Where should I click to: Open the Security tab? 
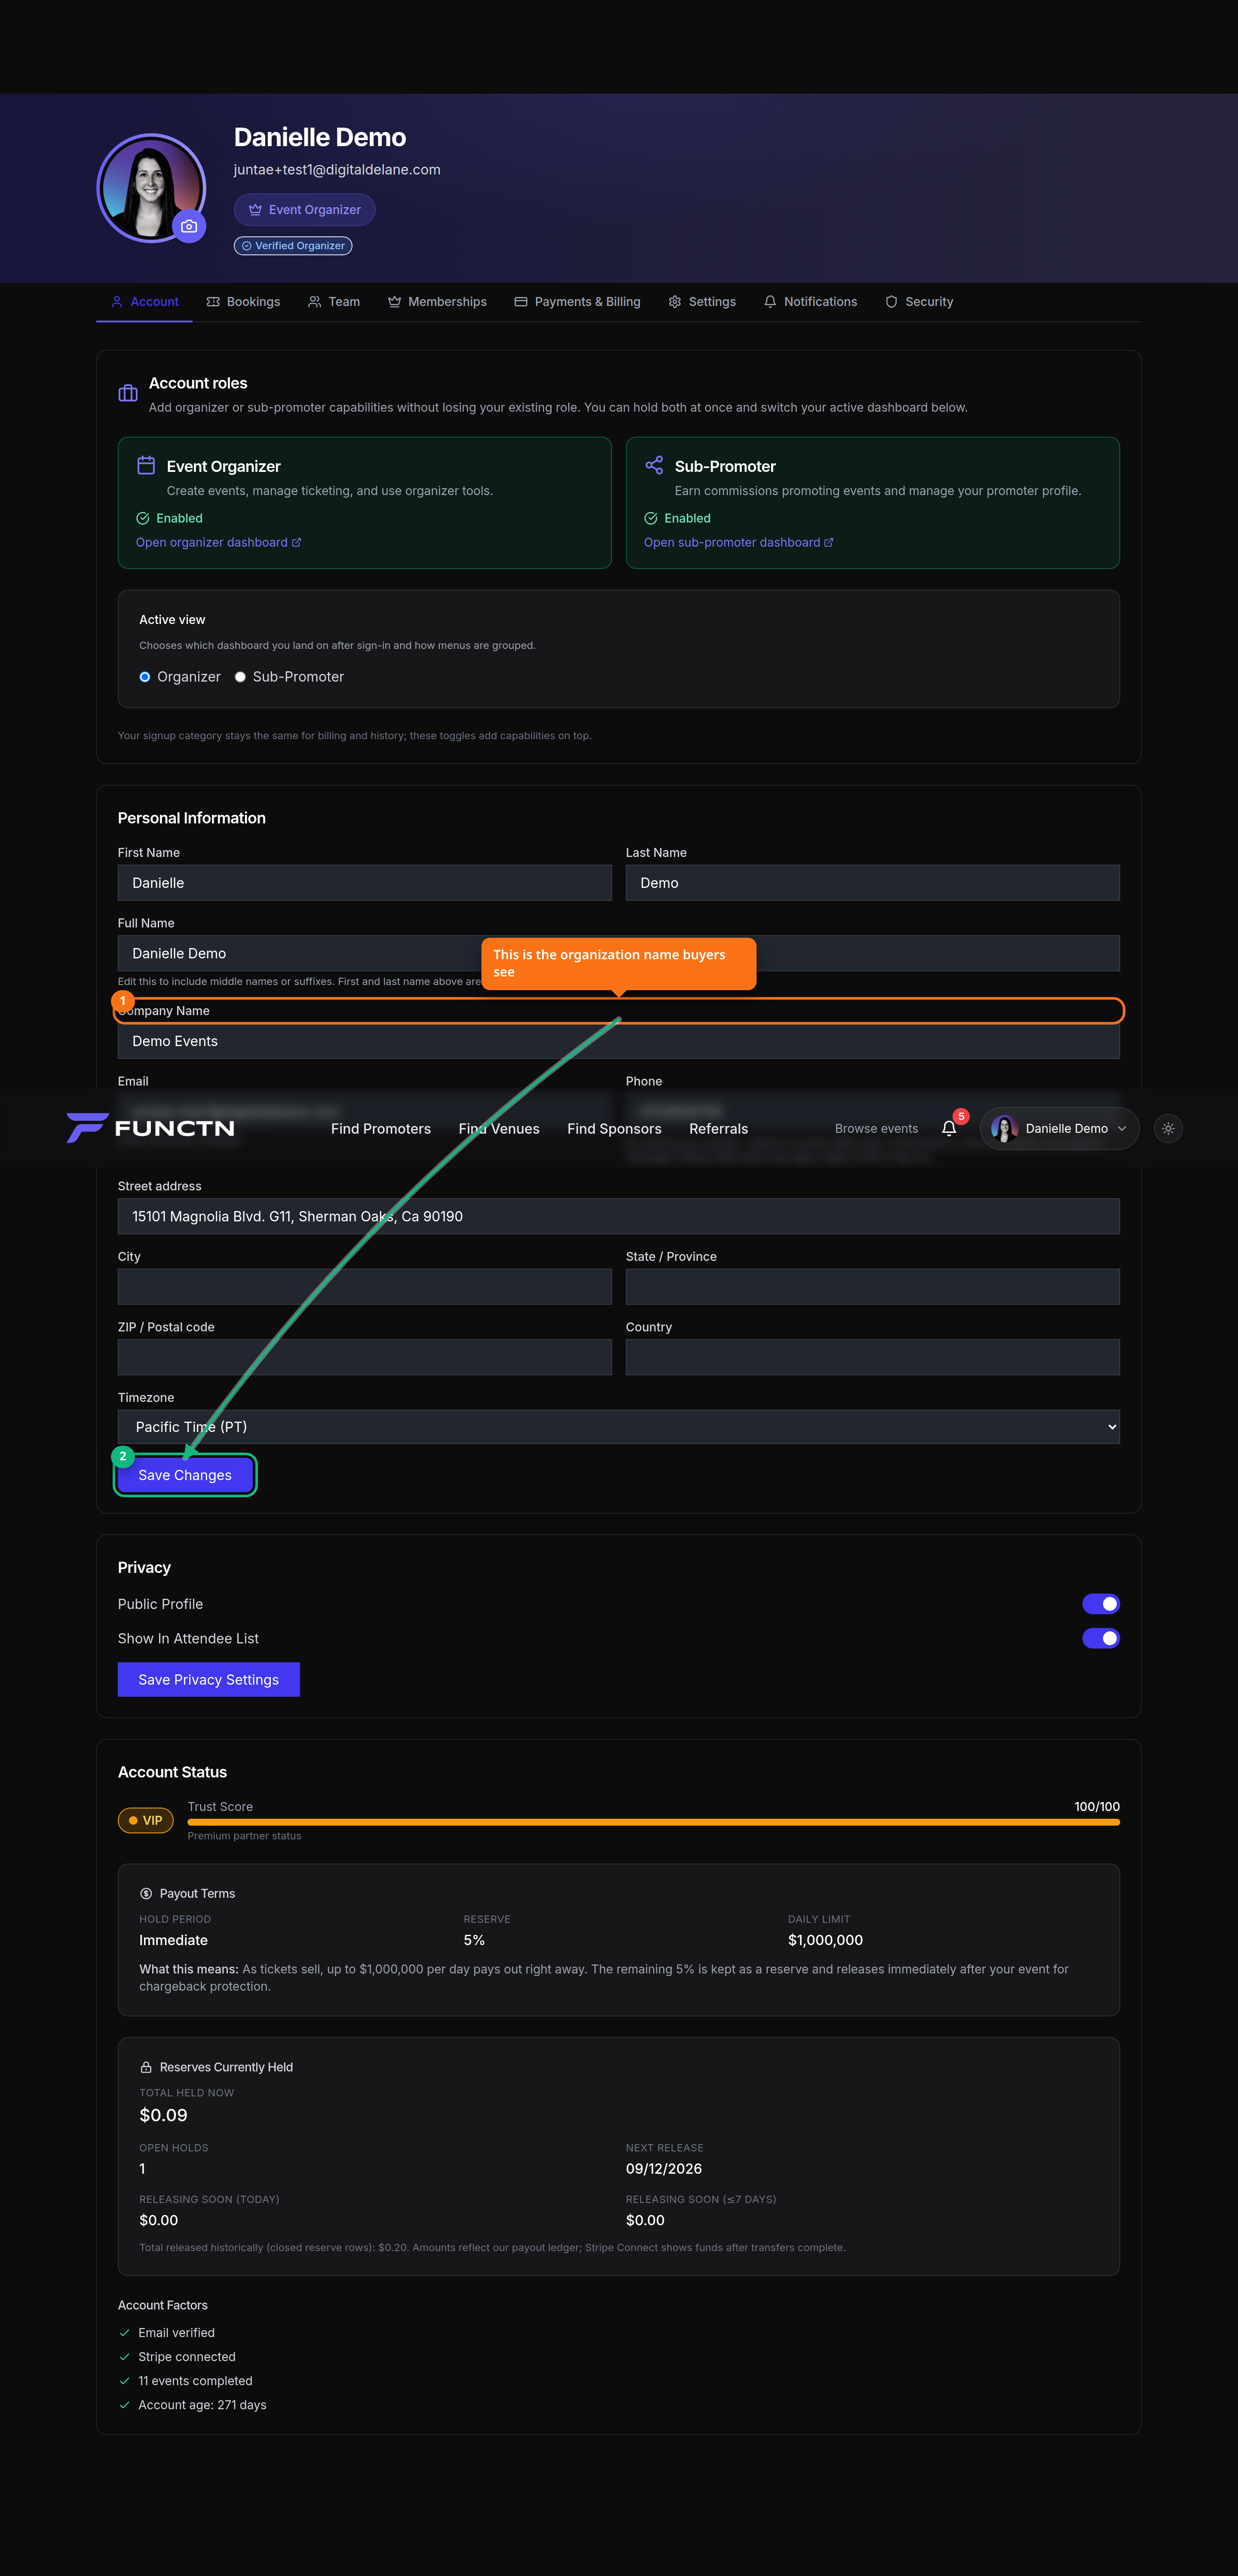point(919,302)
